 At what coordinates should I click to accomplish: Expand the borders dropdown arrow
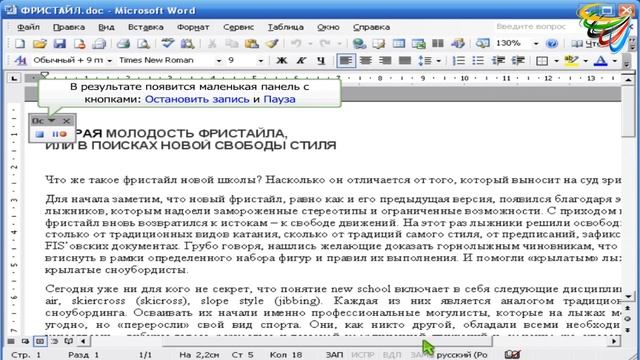[556, 61]
